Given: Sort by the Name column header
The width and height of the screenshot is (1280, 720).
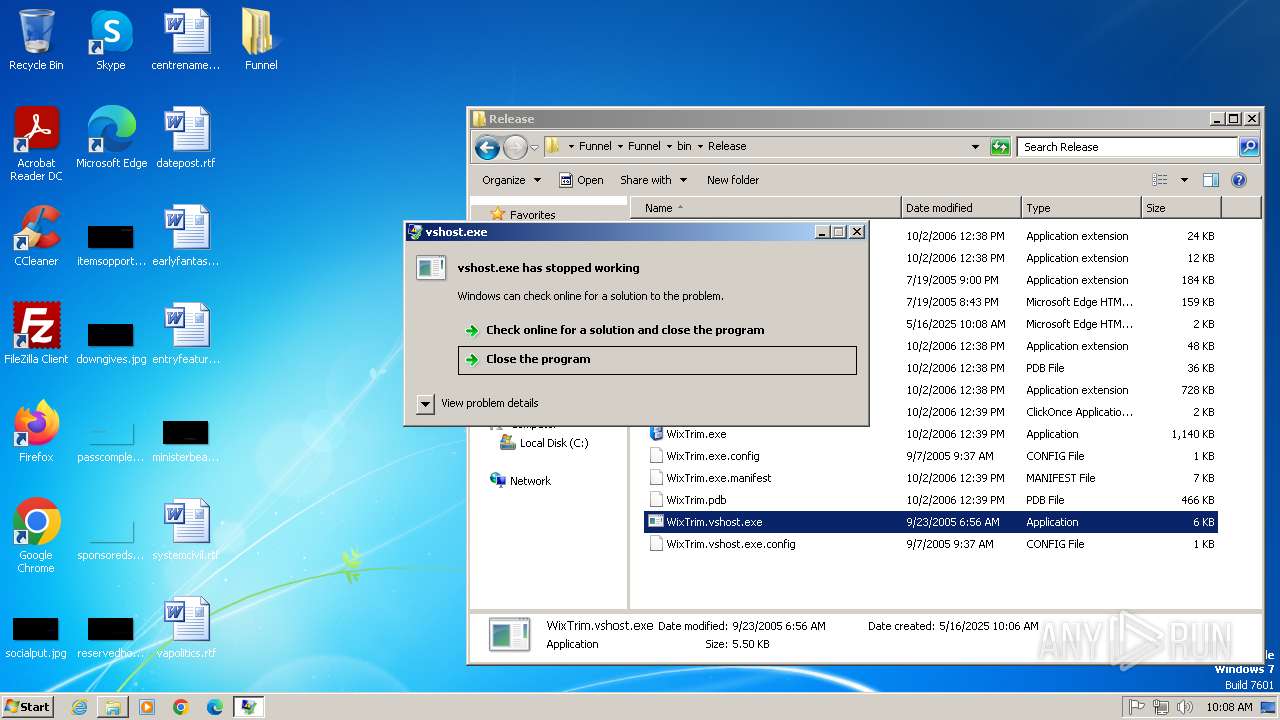Looking at the screenshot, I should [x=765, y=208].
